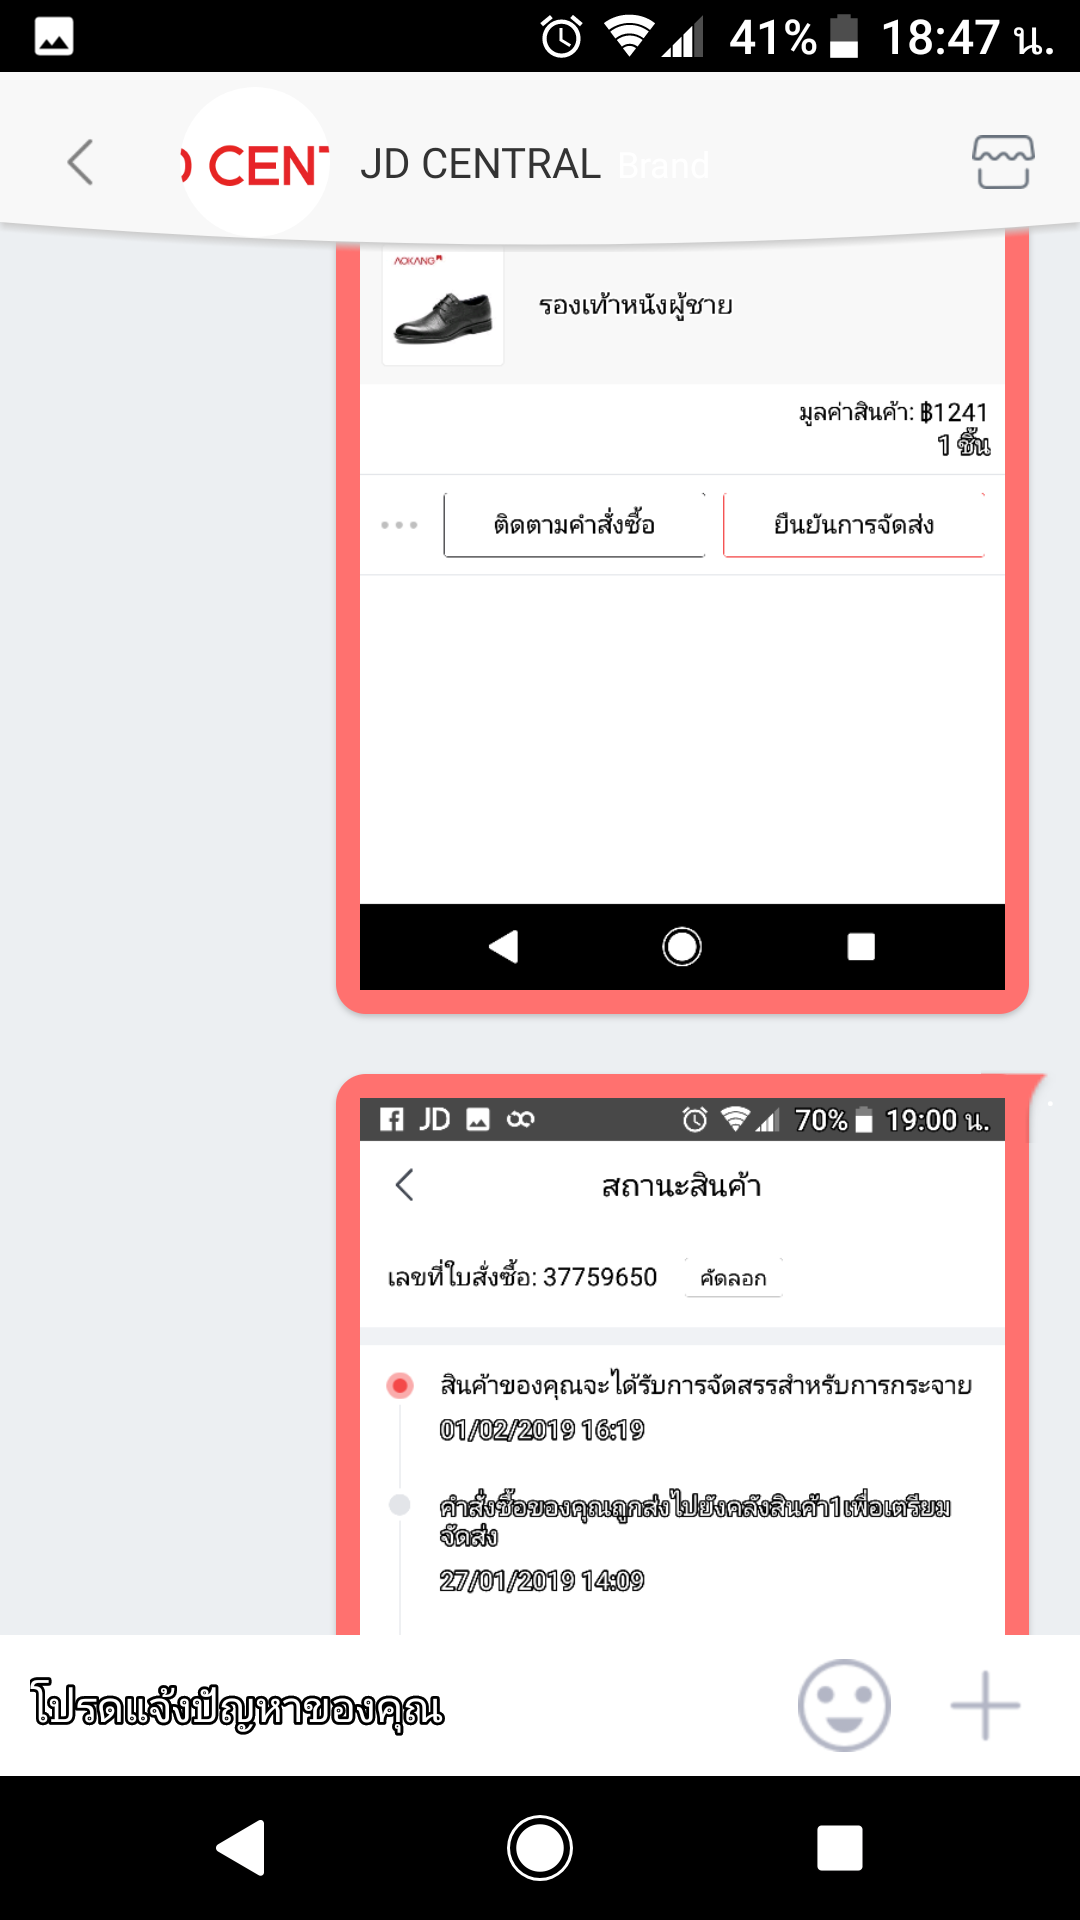This screenshot has height=1920, width=1080.
Task: Open the emoji smiley picker
Action: click(x=844, y=1705)
